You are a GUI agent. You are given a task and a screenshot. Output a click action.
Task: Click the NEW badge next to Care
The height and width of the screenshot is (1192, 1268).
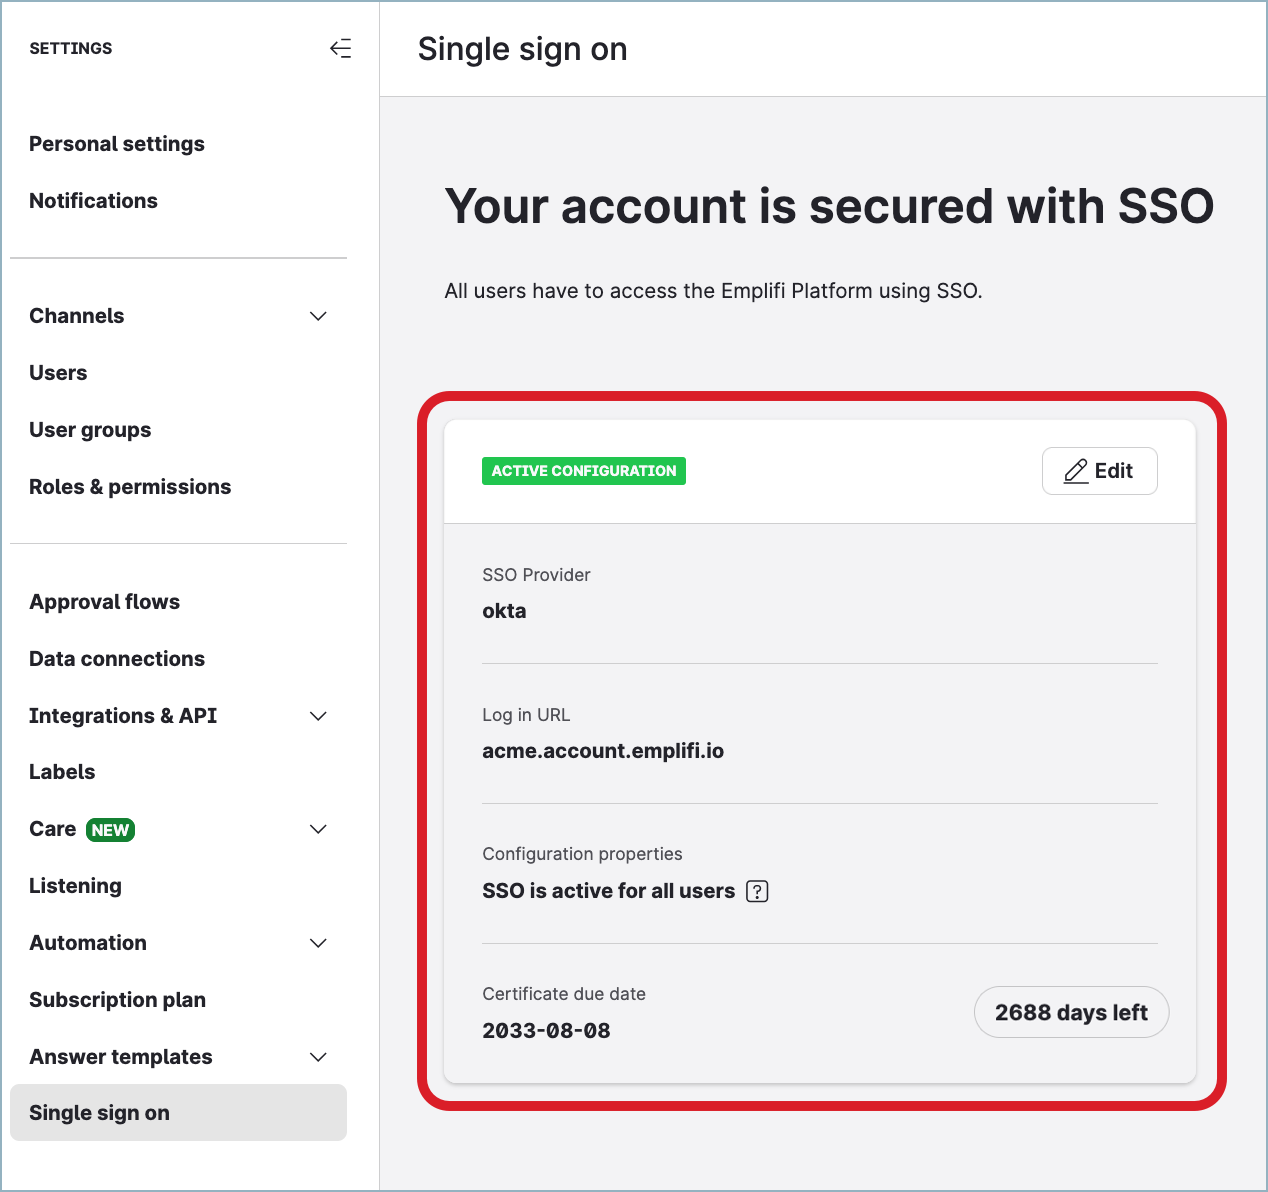[110, 829]
